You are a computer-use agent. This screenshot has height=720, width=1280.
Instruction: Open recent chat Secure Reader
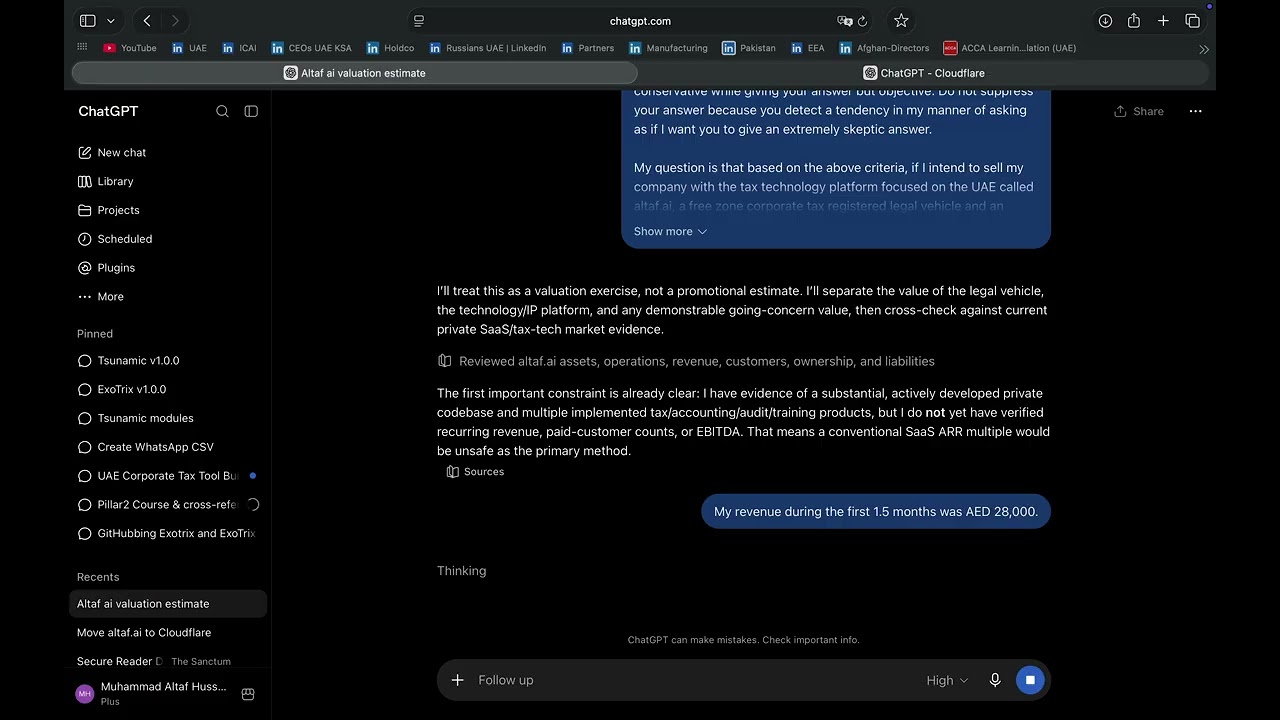[x=168, y=661]
